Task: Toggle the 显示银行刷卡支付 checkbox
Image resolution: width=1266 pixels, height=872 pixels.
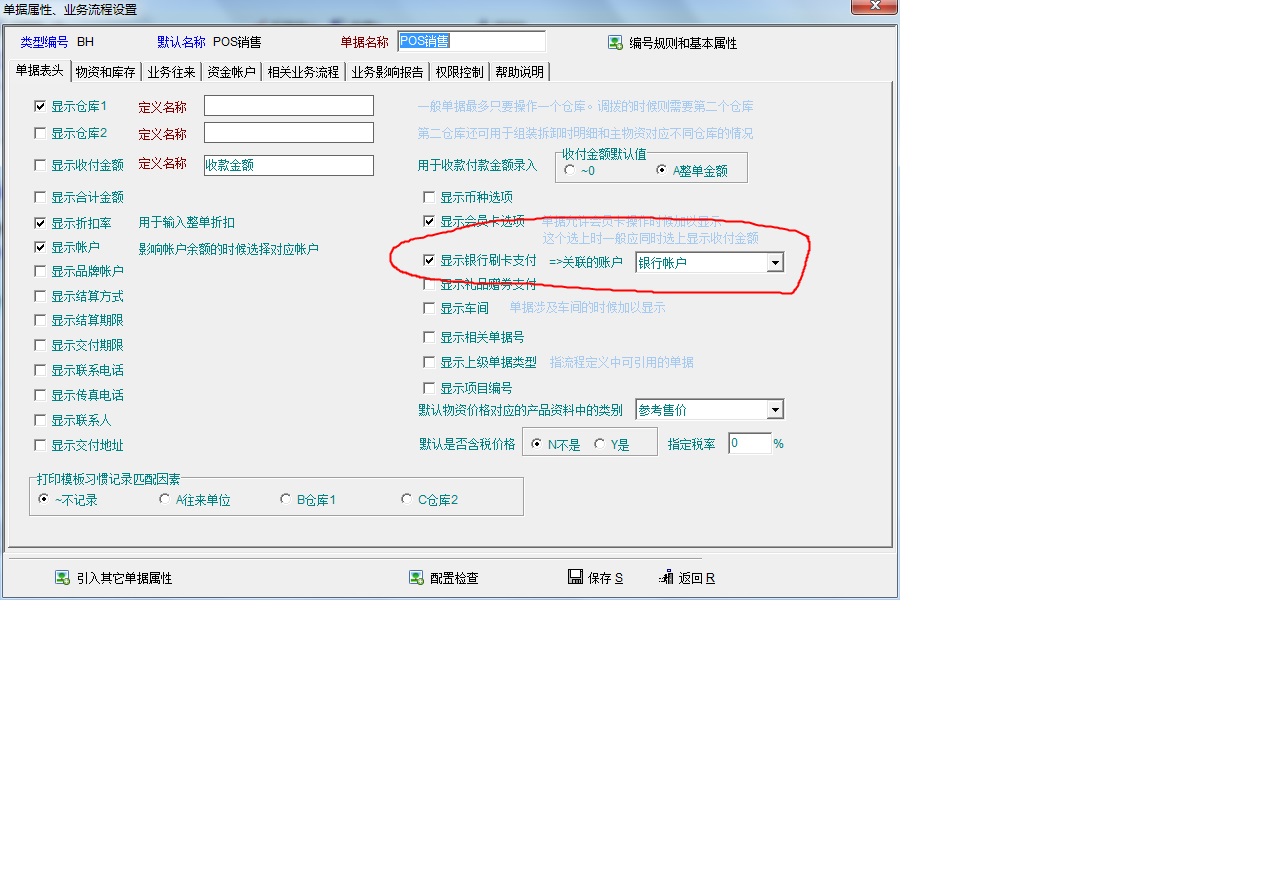Action: 429,260
